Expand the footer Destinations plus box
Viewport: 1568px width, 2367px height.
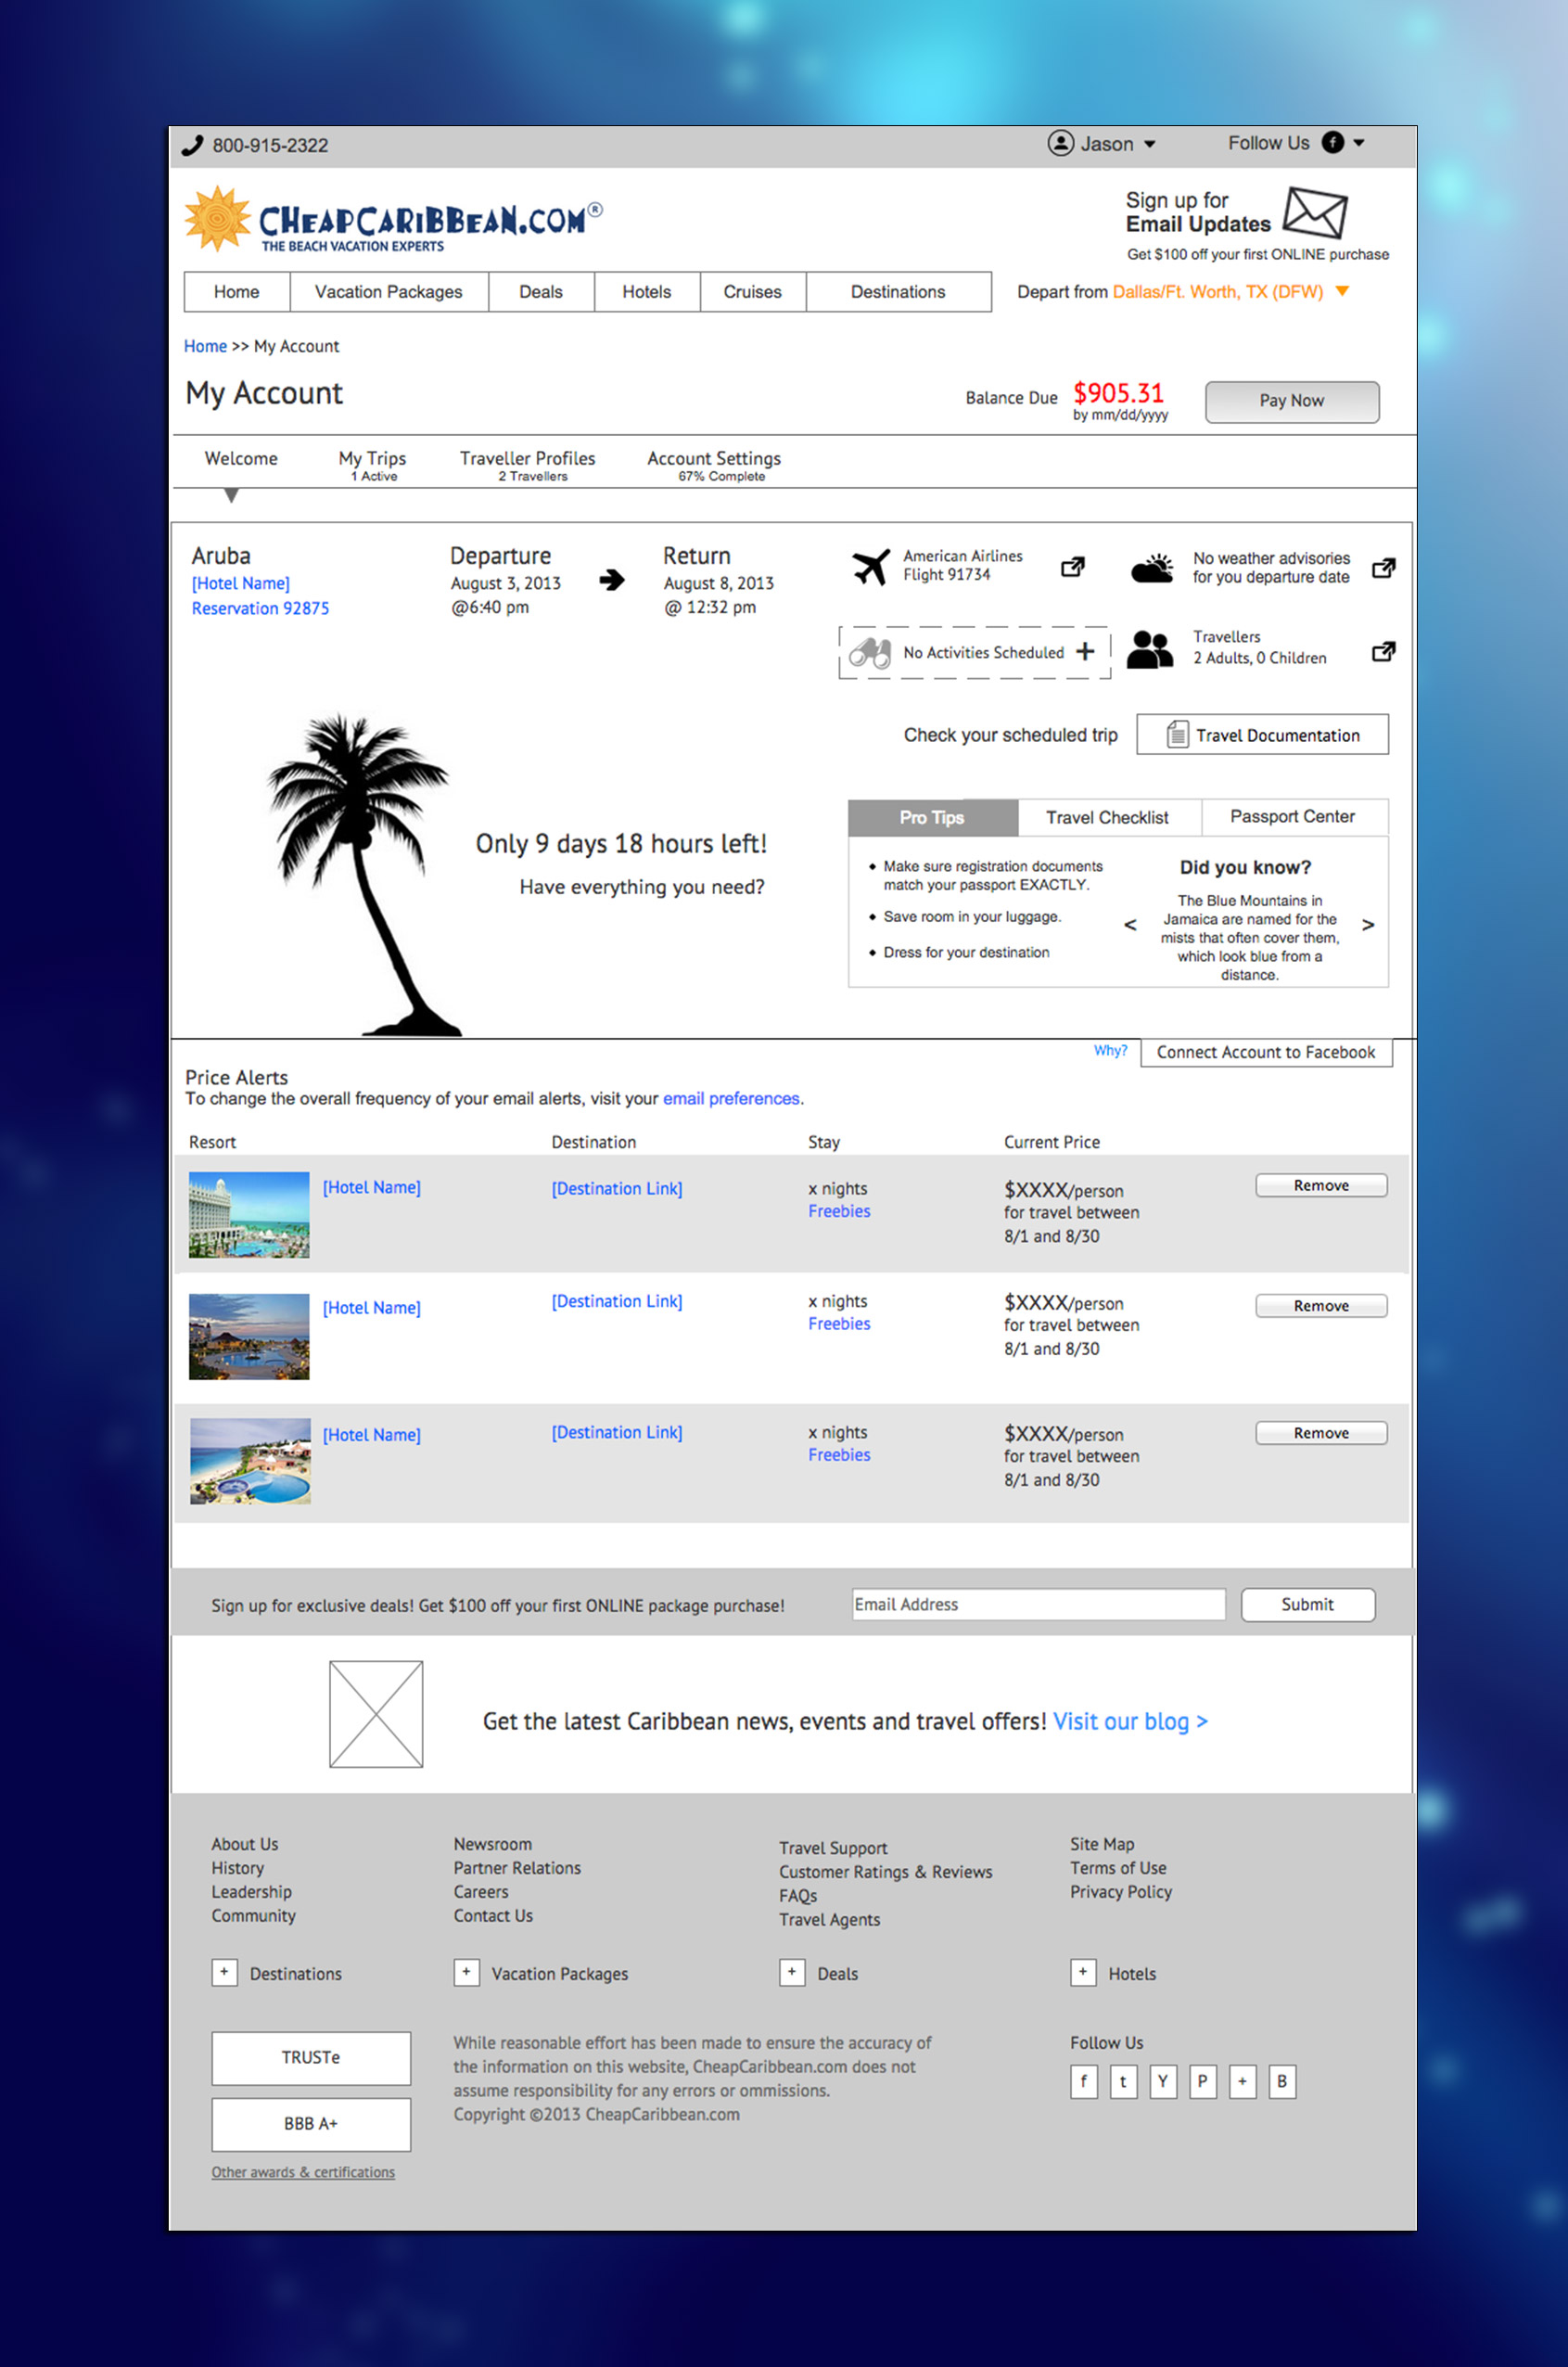(x=224, y=1972)
